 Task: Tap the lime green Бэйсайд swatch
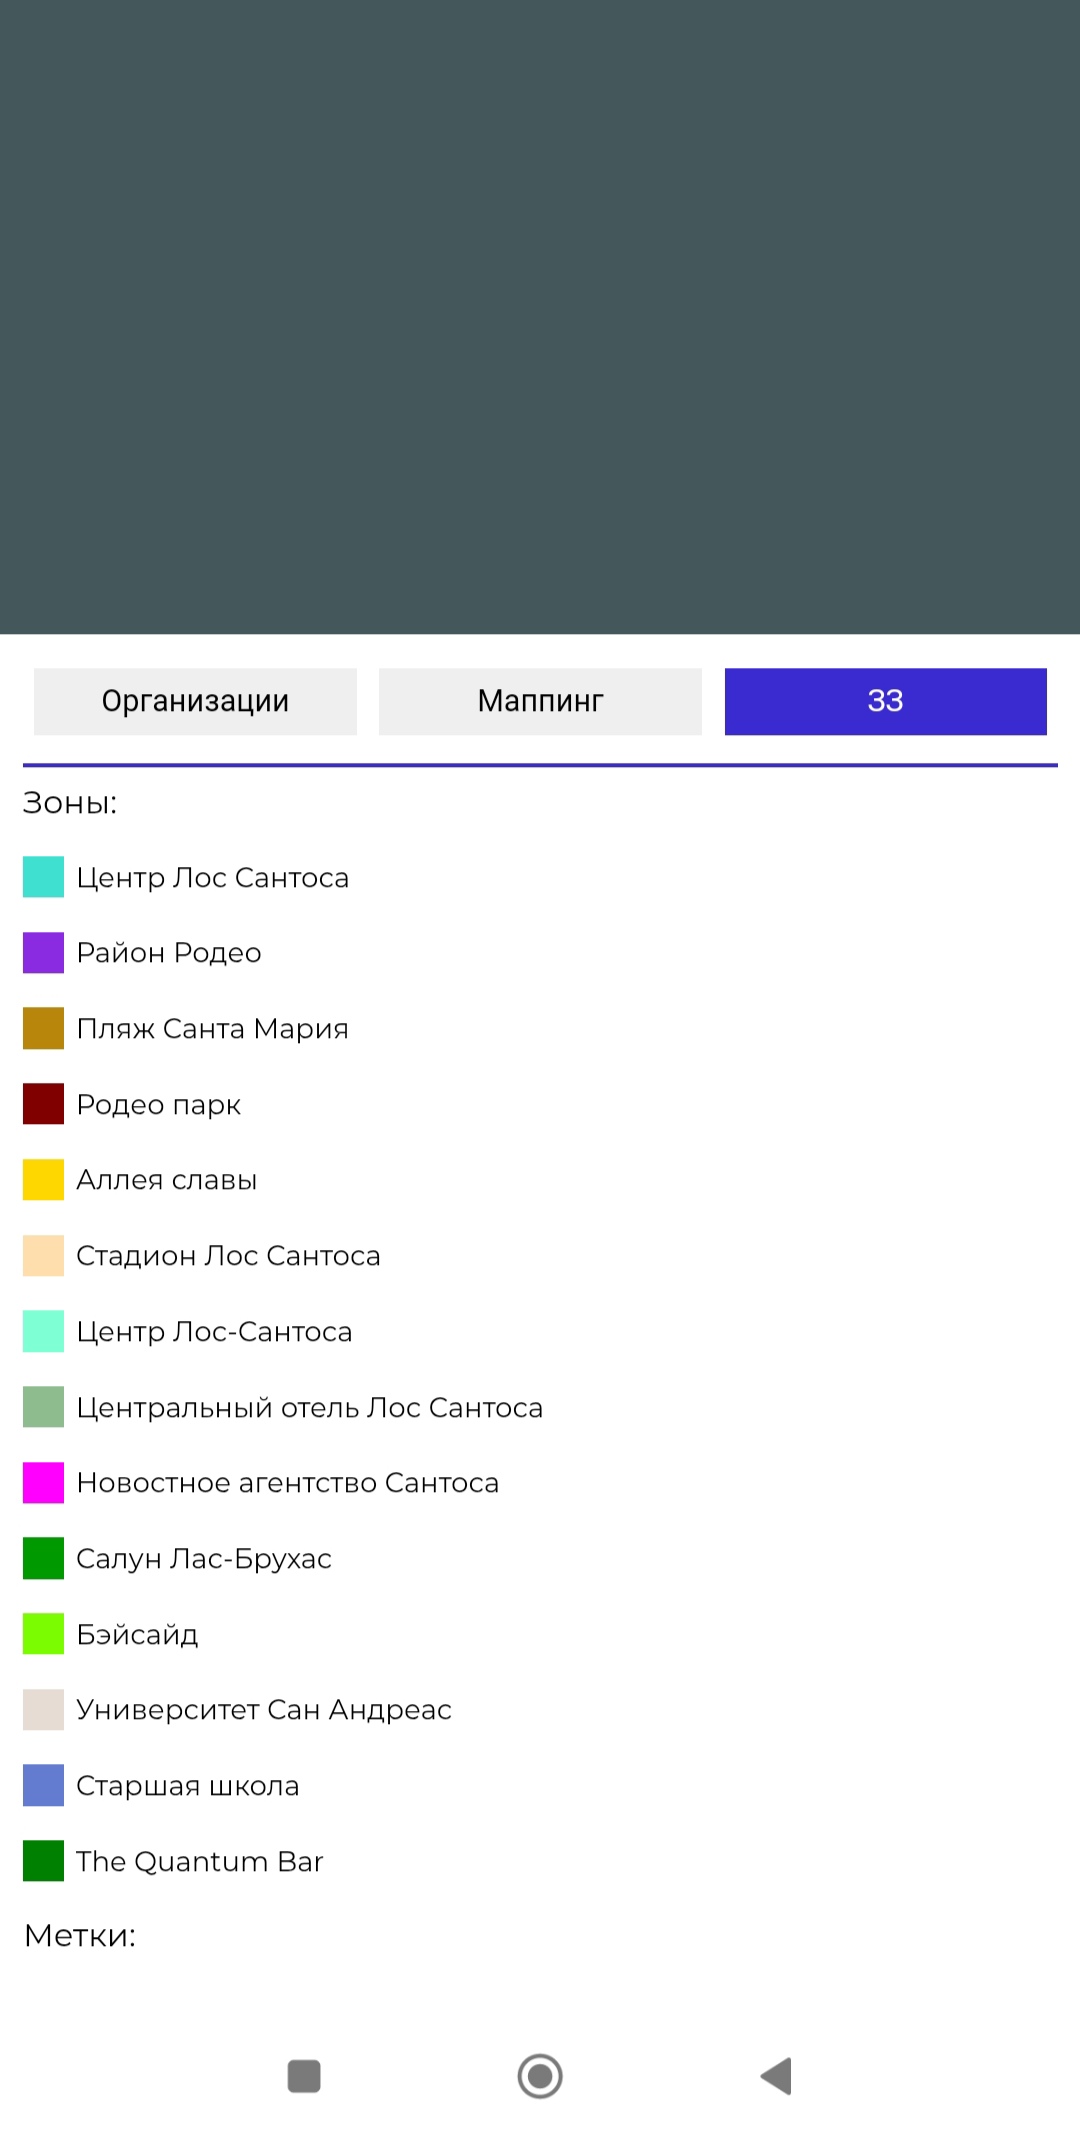pyautogui.click(x=43, y=1634)
